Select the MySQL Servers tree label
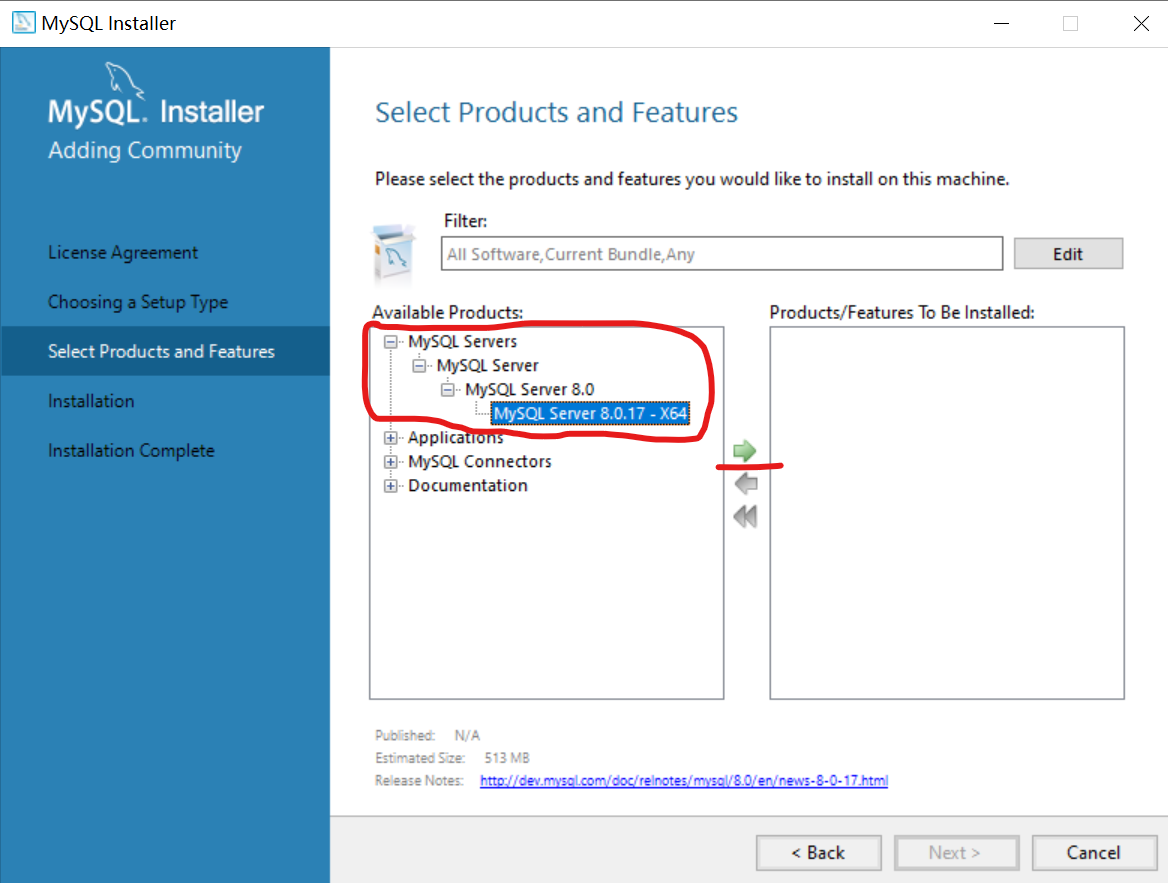This screenshot has width=1168, height=883. 462,341
